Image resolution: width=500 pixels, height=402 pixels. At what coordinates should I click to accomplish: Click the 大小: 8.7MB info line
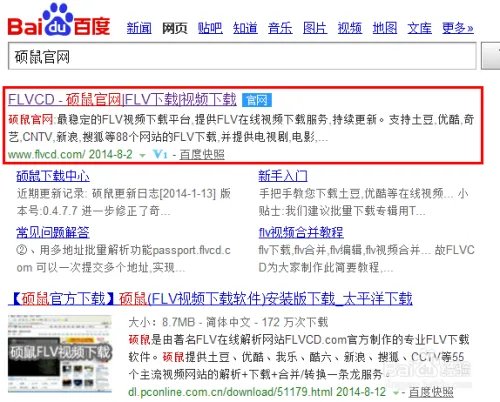228,322
